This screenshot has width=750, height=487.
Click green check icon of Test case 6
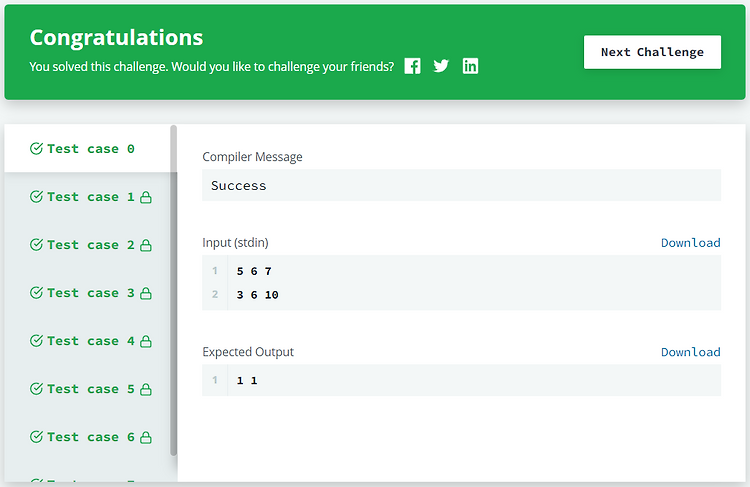click(36, 436)
